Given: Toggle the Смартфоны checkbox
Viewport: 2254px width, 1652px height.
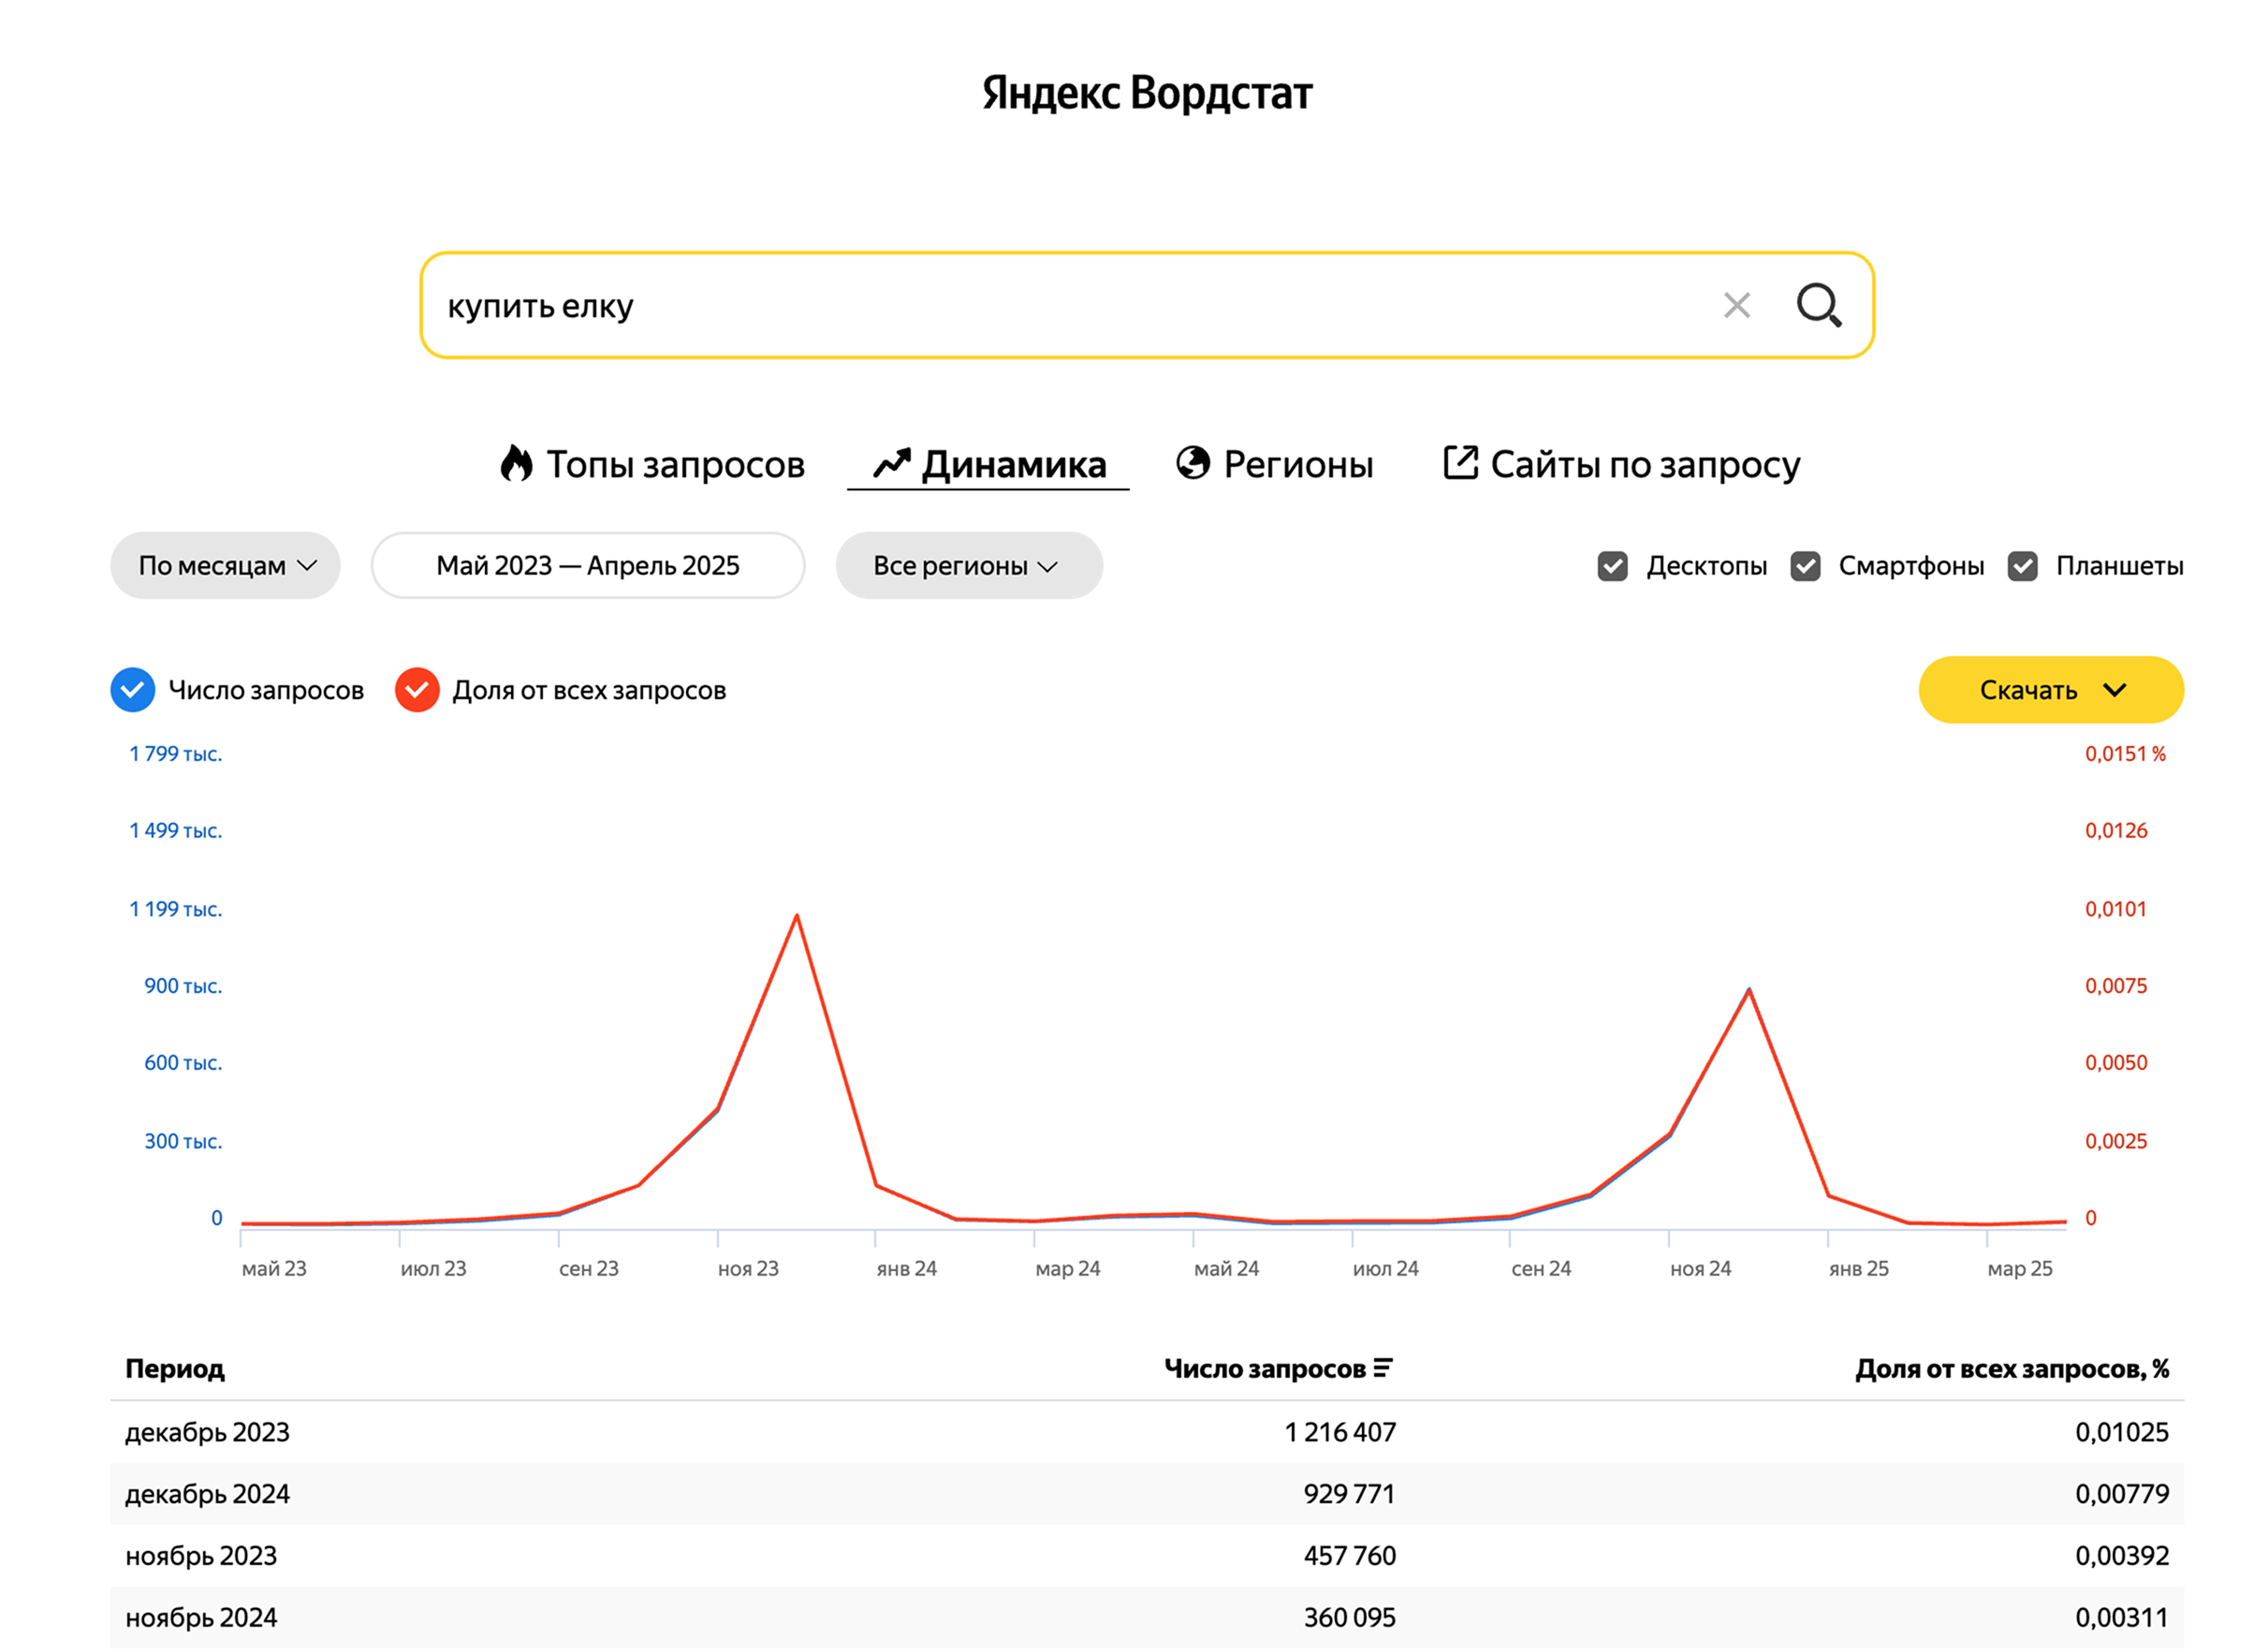Looking at the screenshot, I should (x=1805, y=566).
